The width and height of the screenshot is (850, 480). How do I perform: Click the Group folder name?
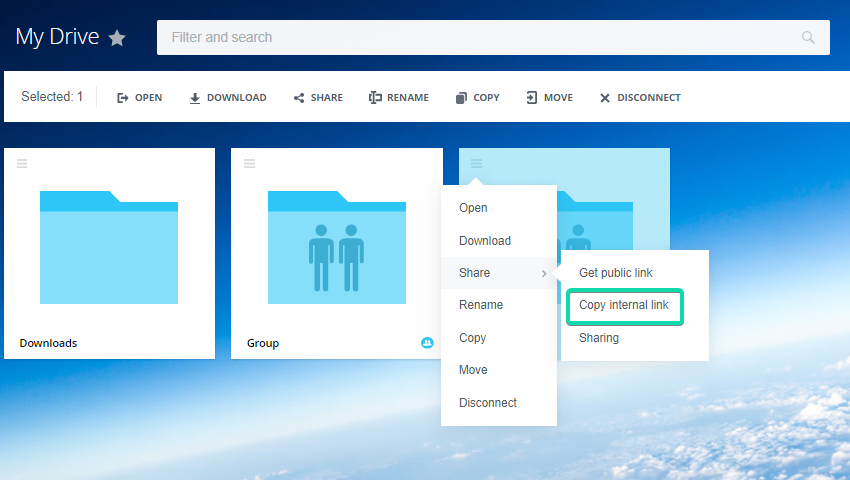[x=263, y=343]
